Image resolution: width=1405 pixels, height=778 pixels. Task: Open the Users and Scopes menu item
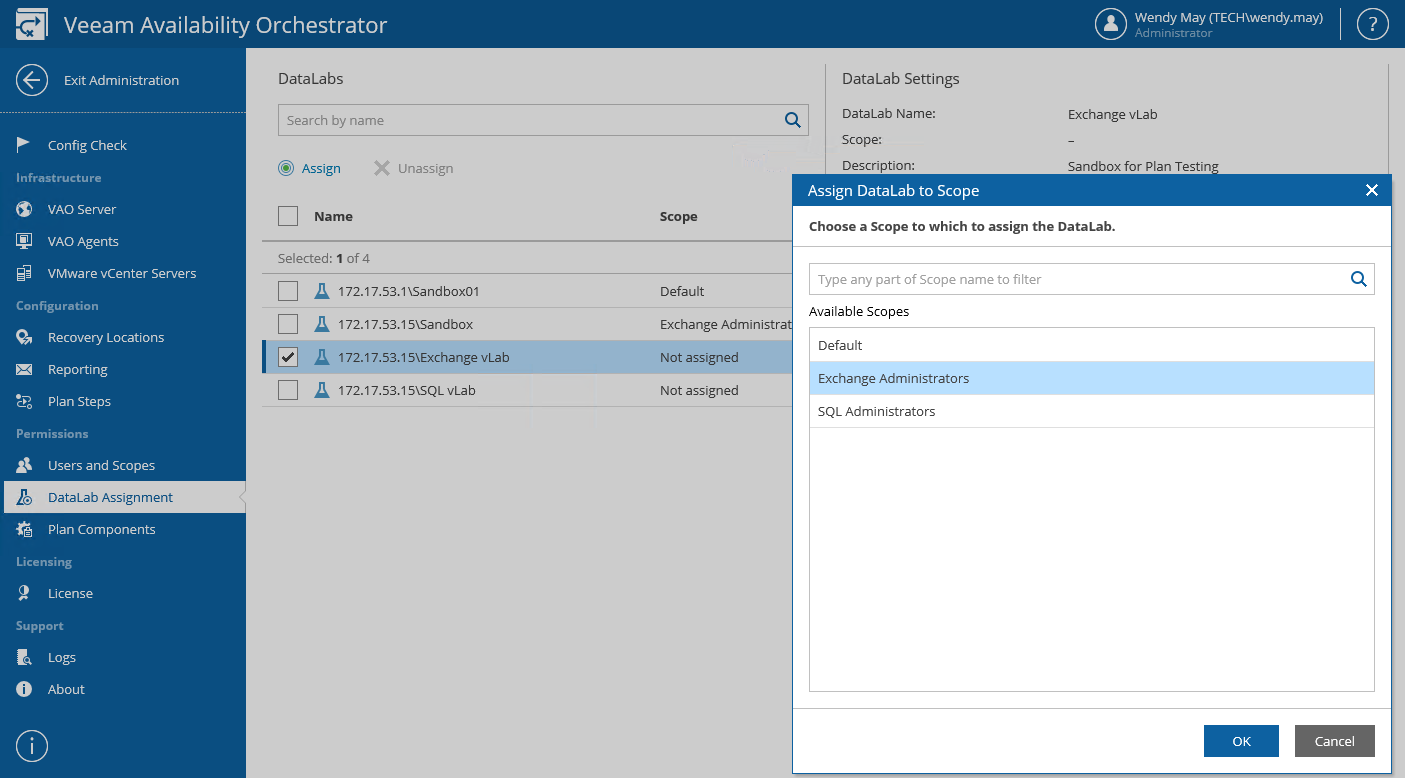(x=101, y=465)
